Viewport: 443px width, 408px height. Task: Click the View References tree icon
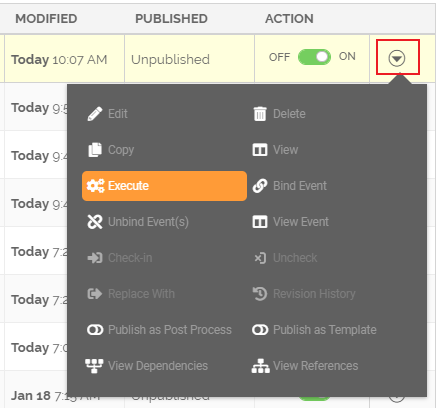click(260, 366)
